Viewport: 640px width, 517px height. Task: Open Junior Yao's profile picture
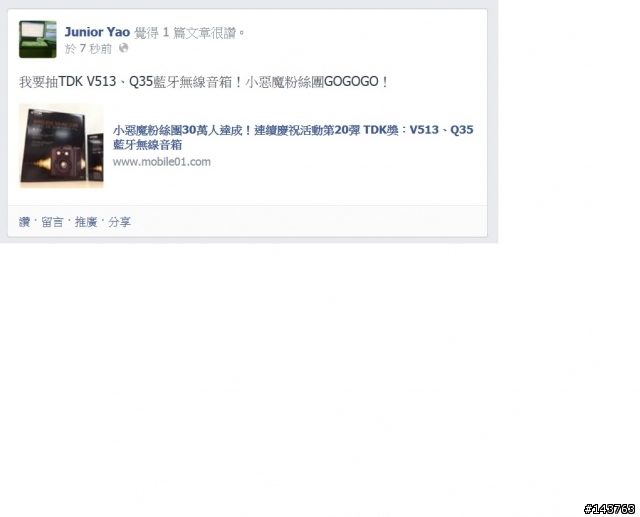point(38,39)
